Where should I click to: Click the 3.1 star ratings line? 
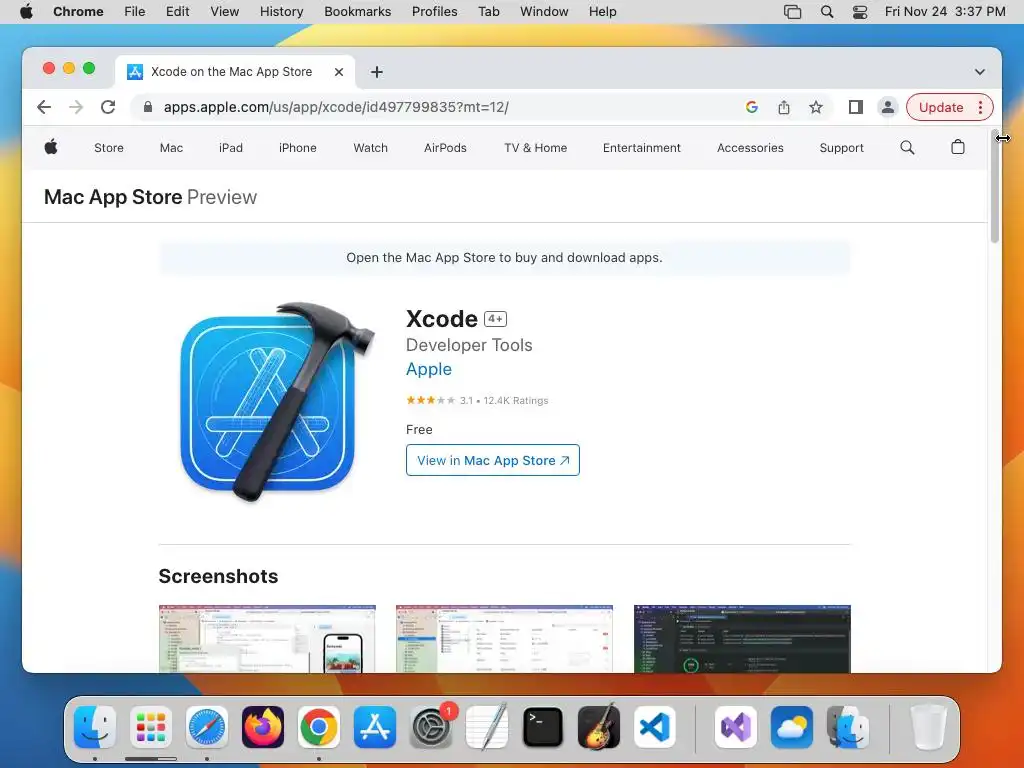477,400
